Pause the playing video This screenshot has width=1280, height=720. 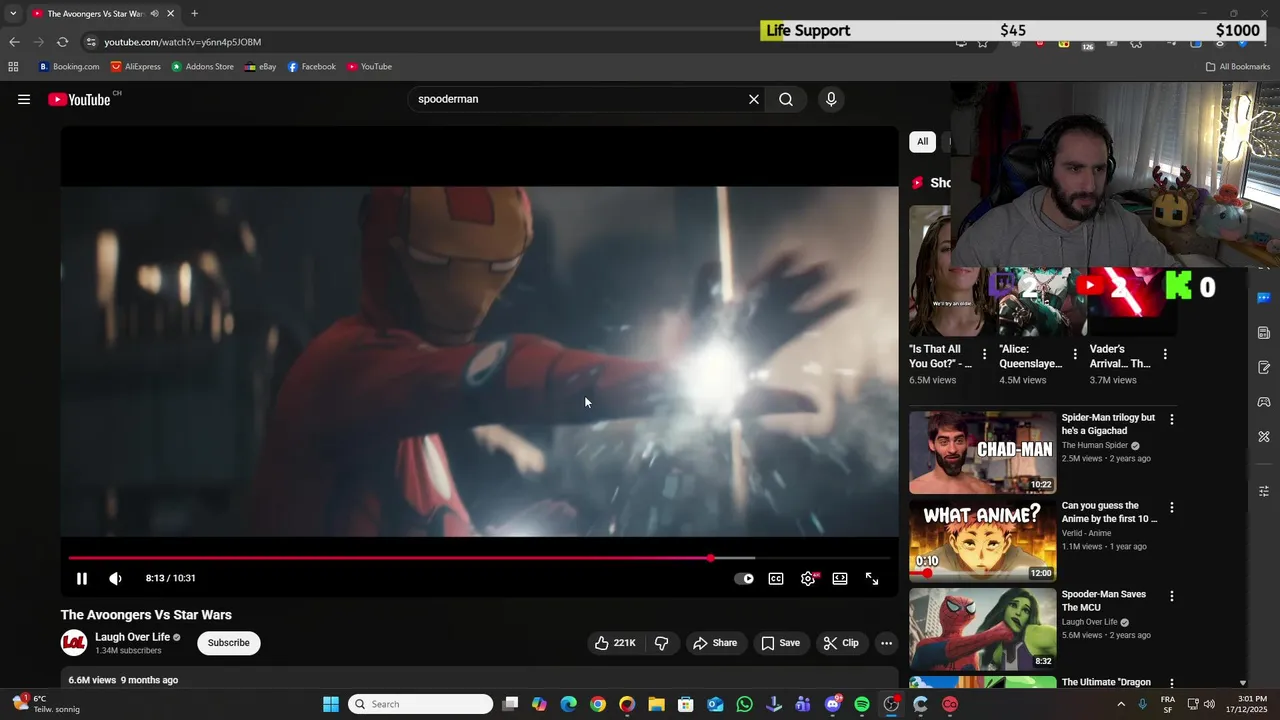82,578
